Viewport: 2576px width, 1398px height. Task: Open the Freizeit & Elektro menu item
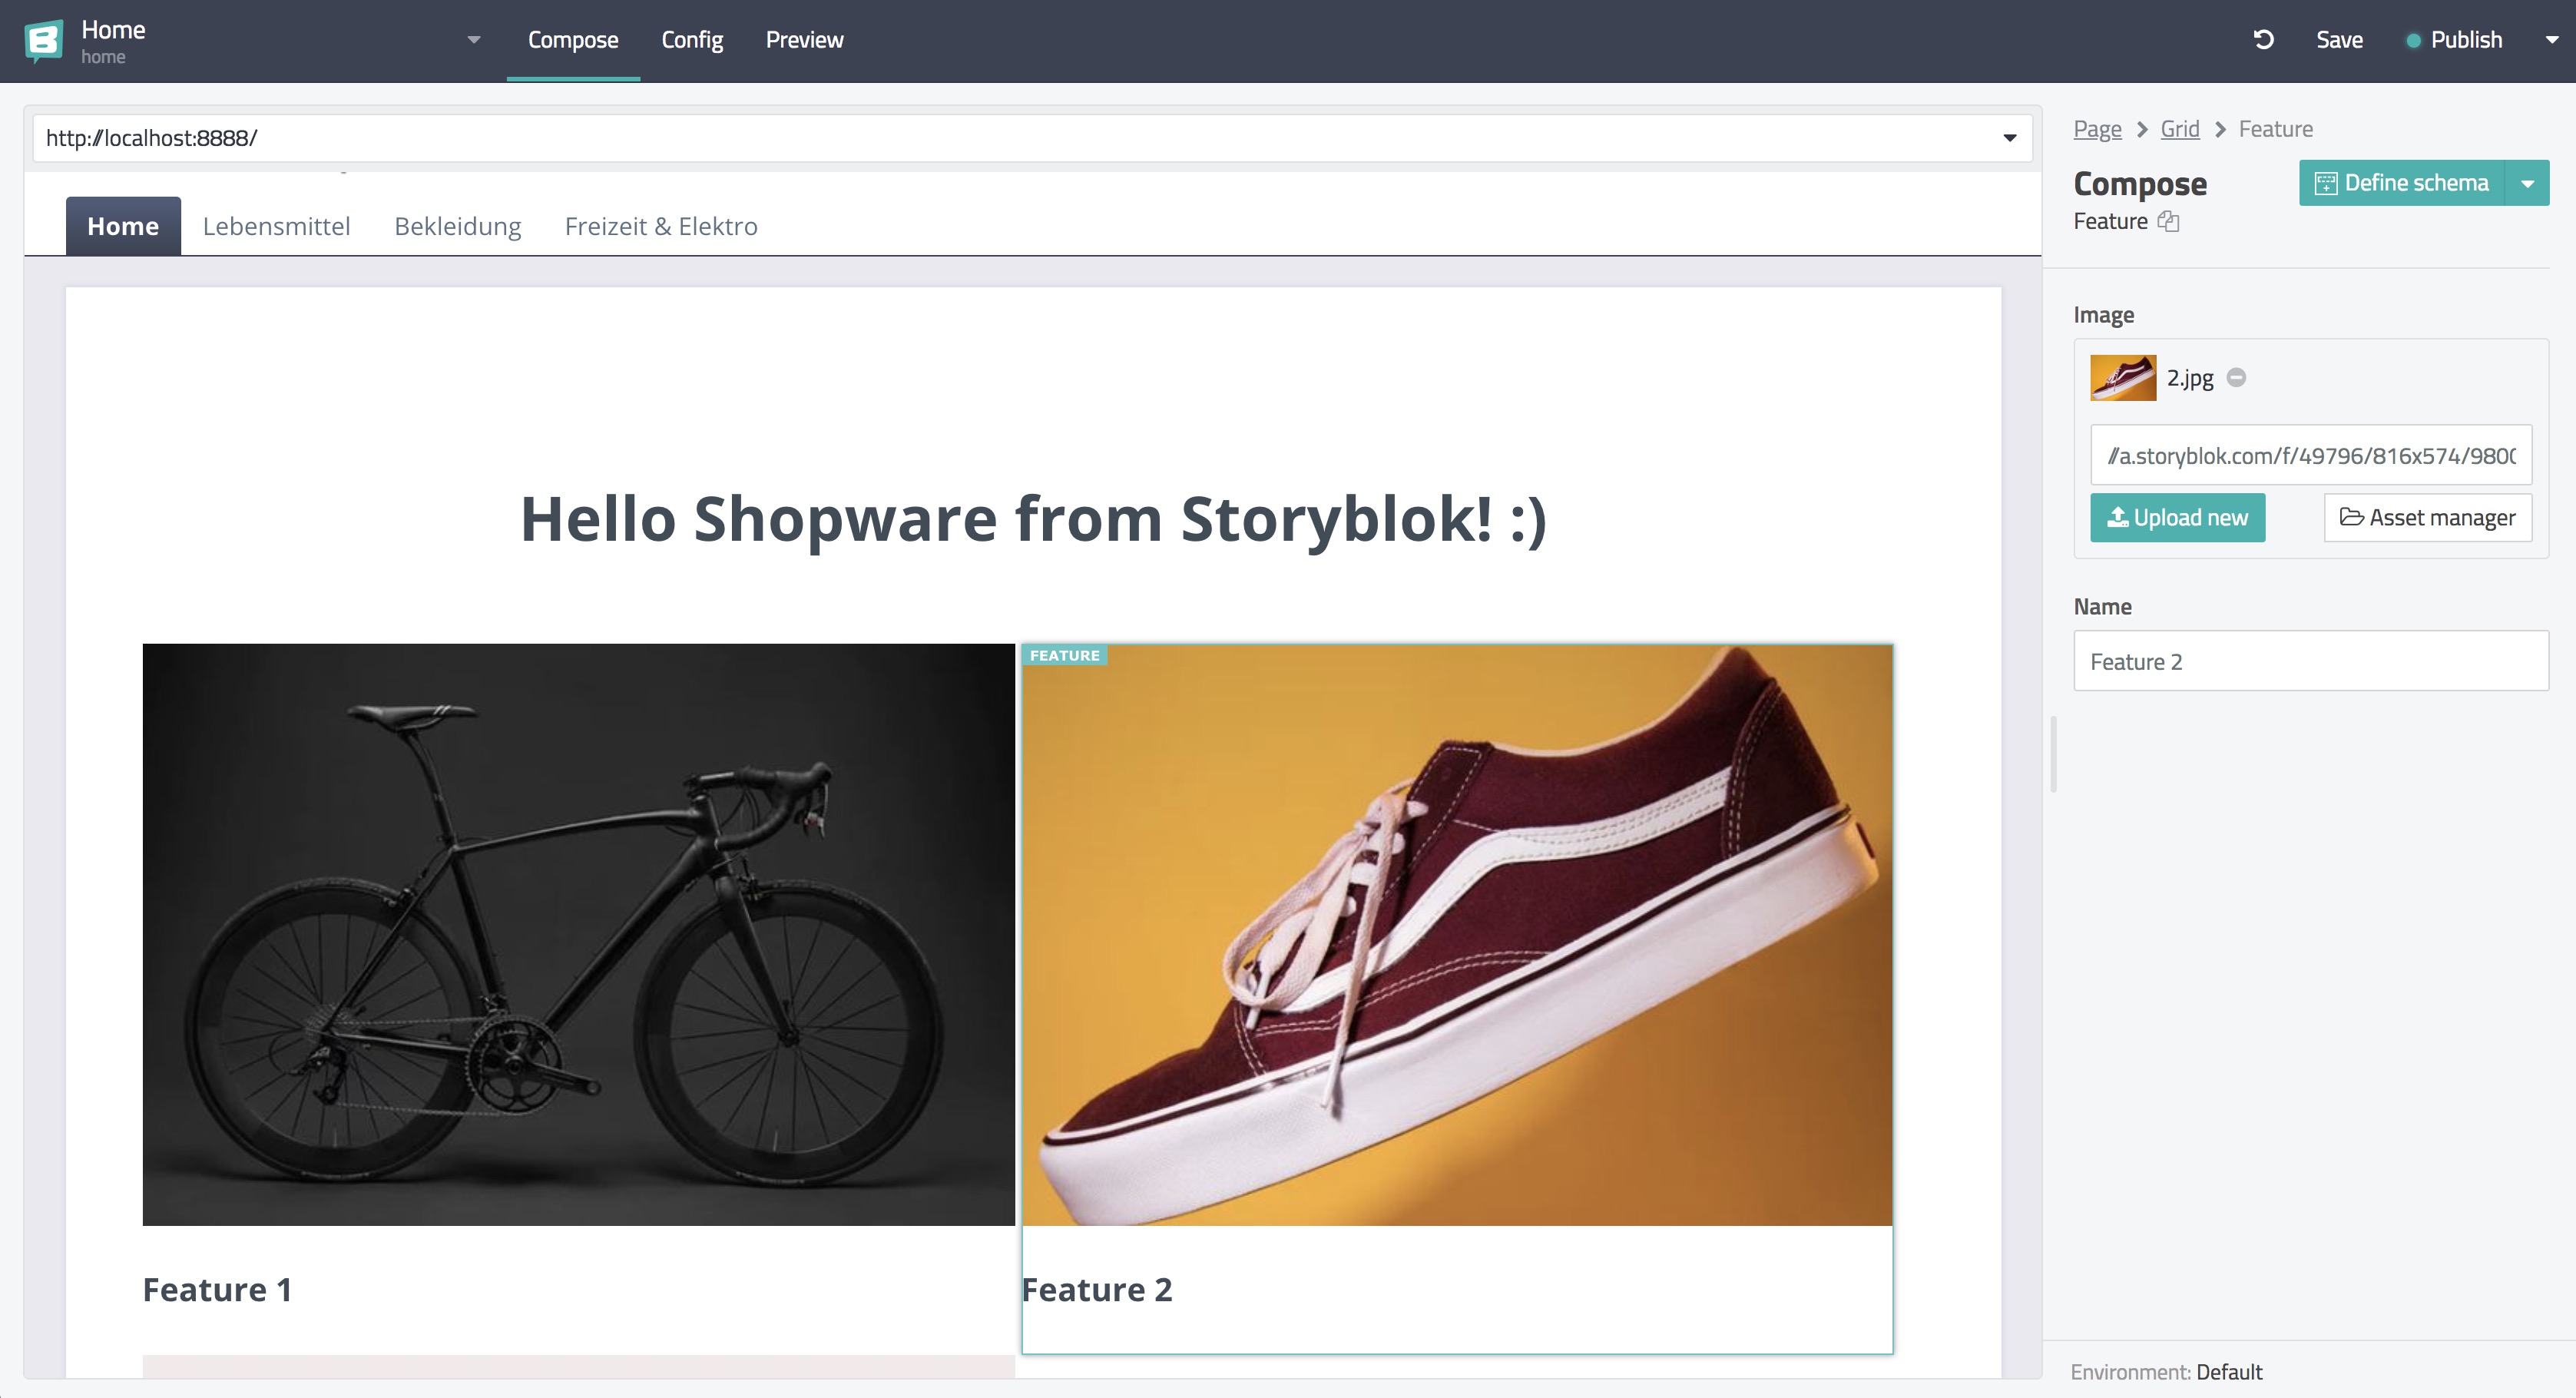click(x=661, y=226)
